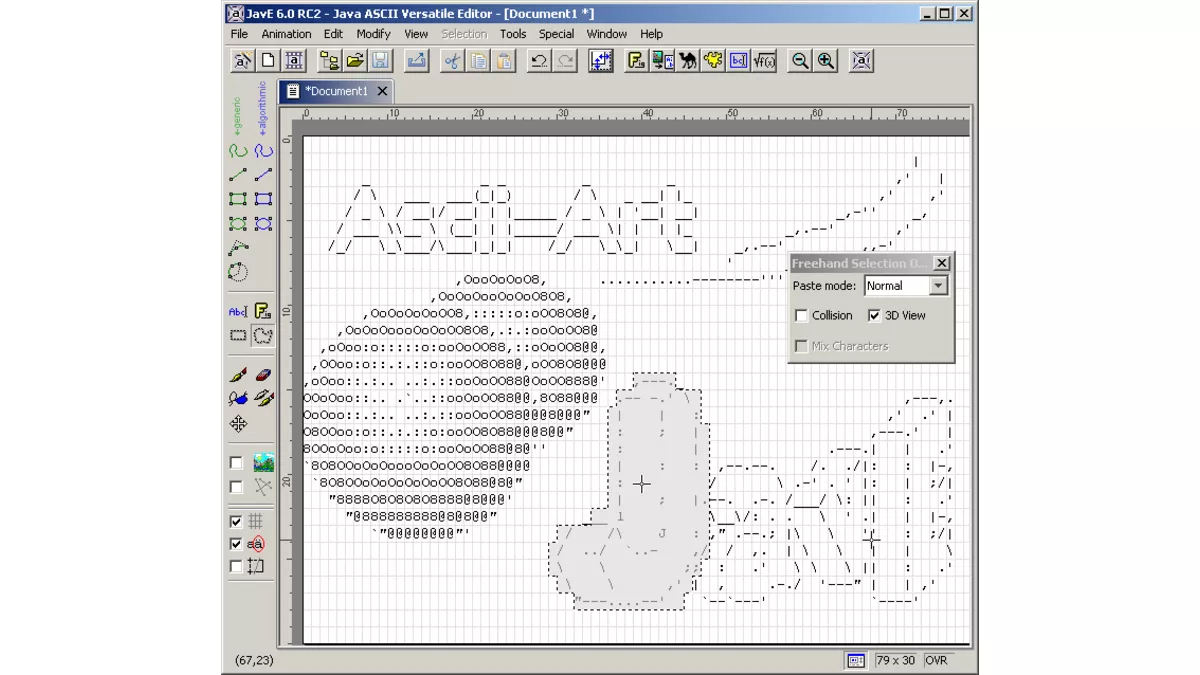Disable the 3D View option
Image resolution: width=1200 pixels, height=675 pixels.
pyautogui.click(x=875, y=315)
